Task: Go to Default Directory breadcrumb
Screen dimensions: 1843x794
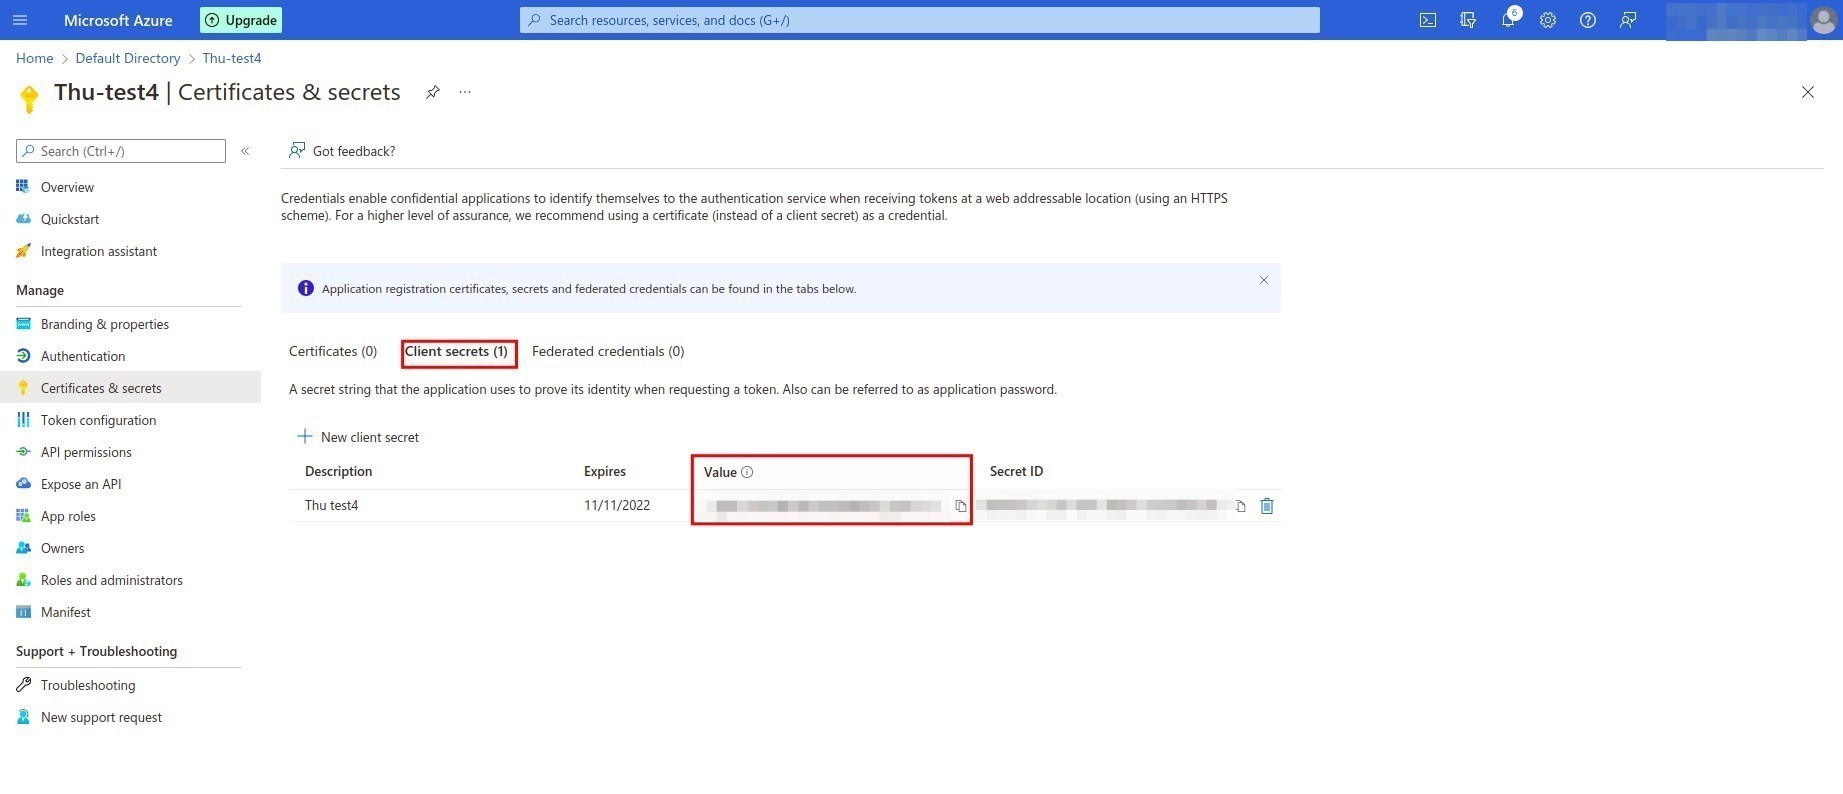Action: click(x=128, y=58)
